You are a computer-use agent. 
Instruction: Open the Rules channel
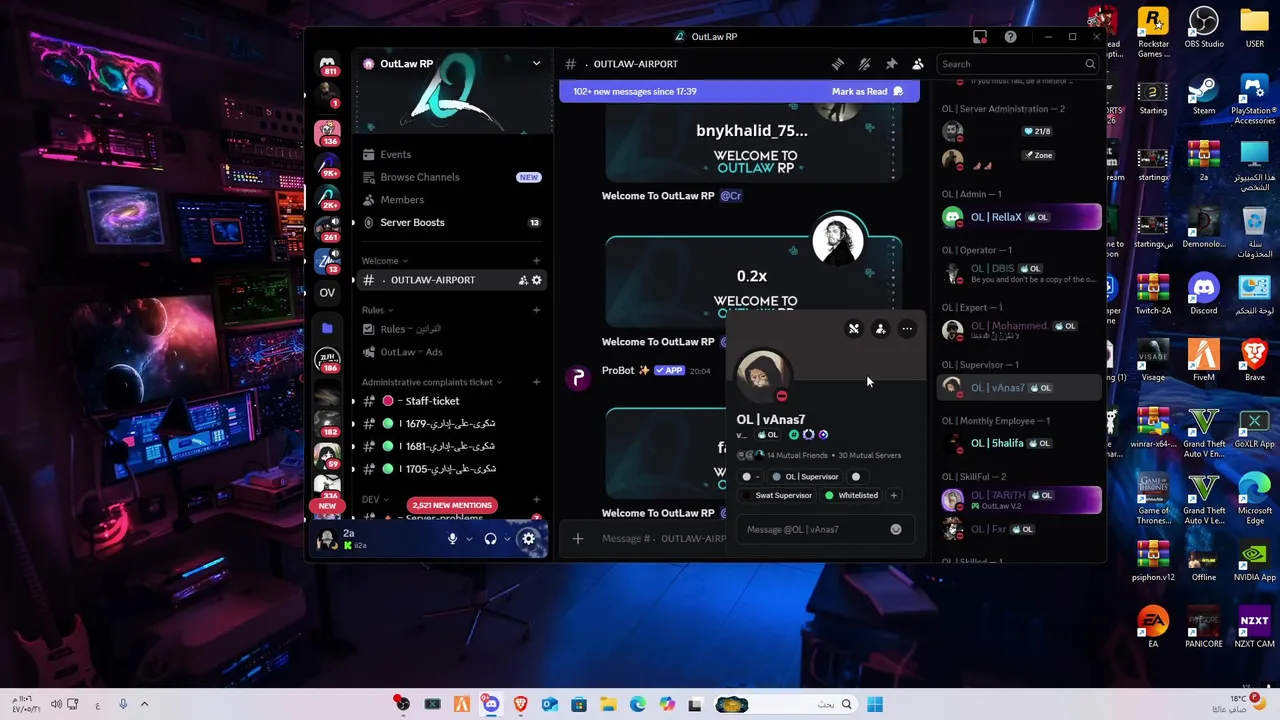(x=451, y=329)
